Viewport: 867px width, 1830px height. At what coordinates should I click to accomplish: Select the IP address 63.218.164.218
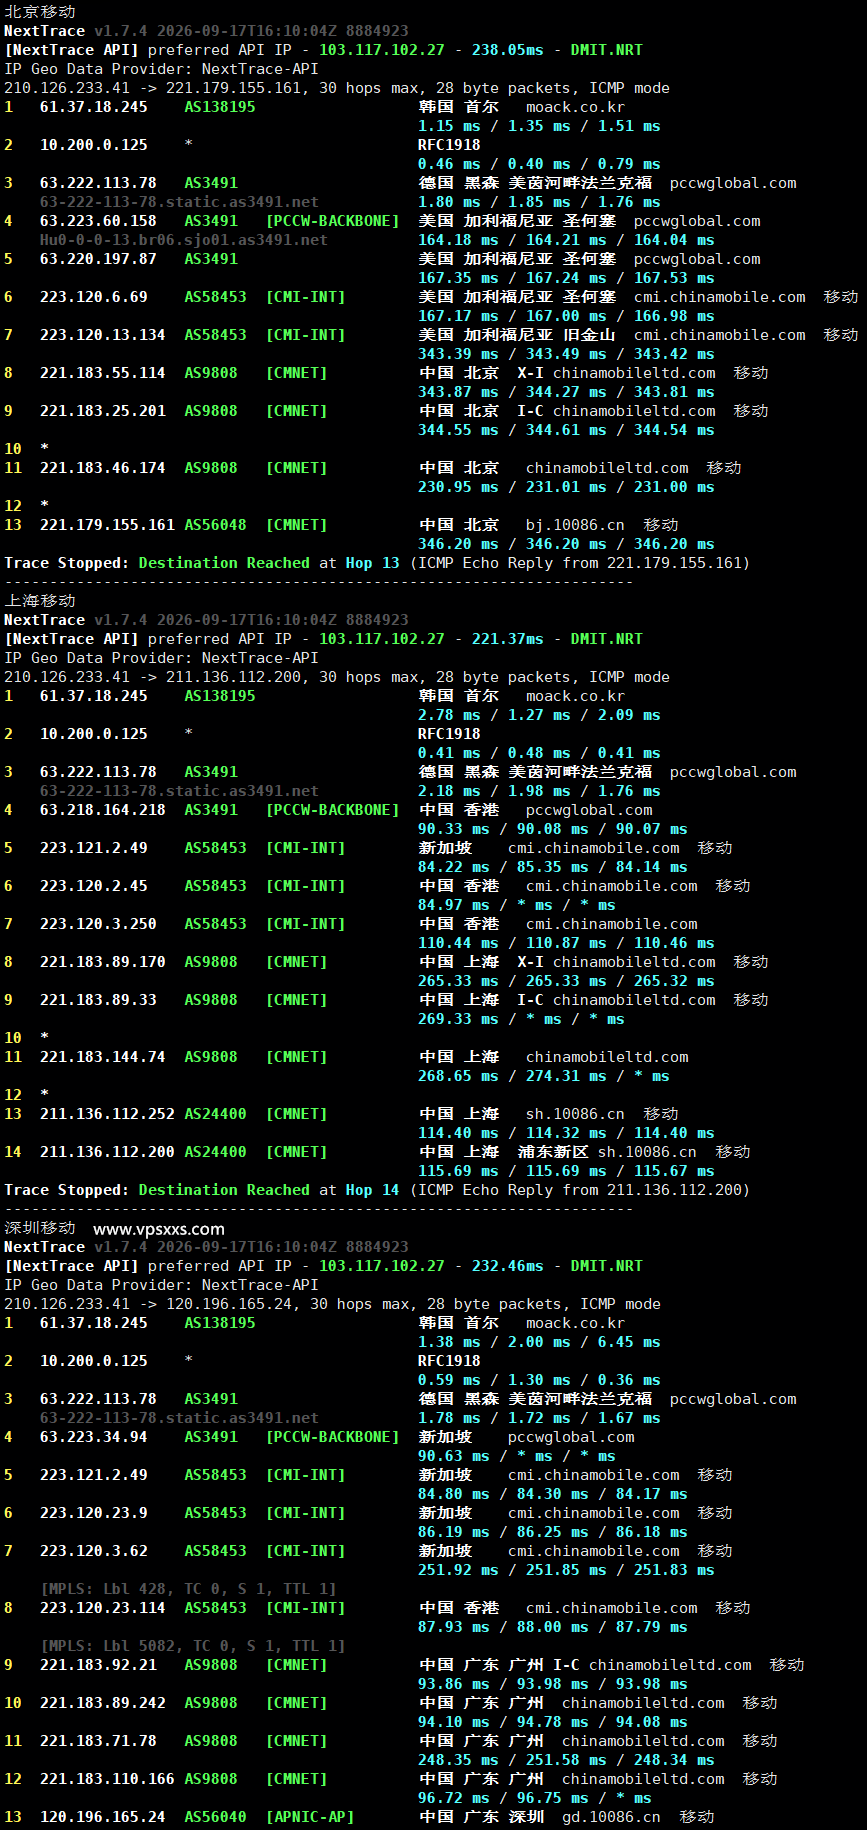click(103, 810)
